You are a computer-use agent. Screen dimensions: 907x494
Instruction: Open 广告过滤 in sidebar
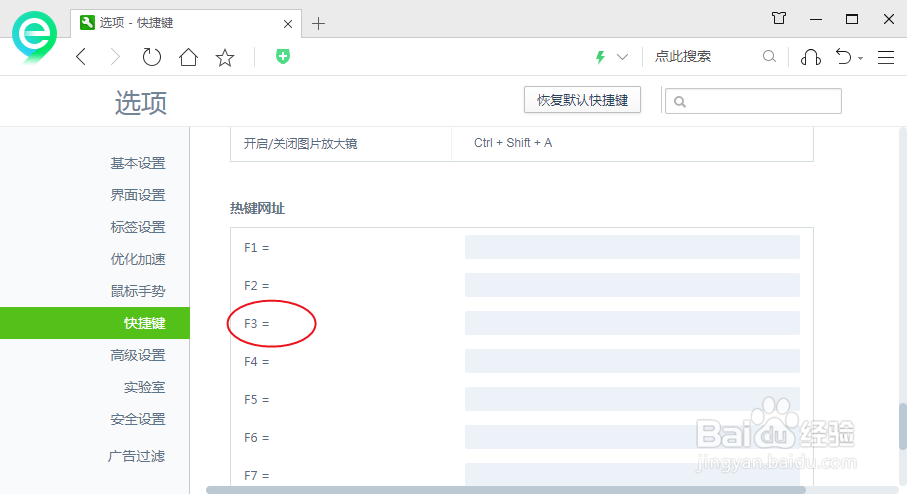coord(137,456)
